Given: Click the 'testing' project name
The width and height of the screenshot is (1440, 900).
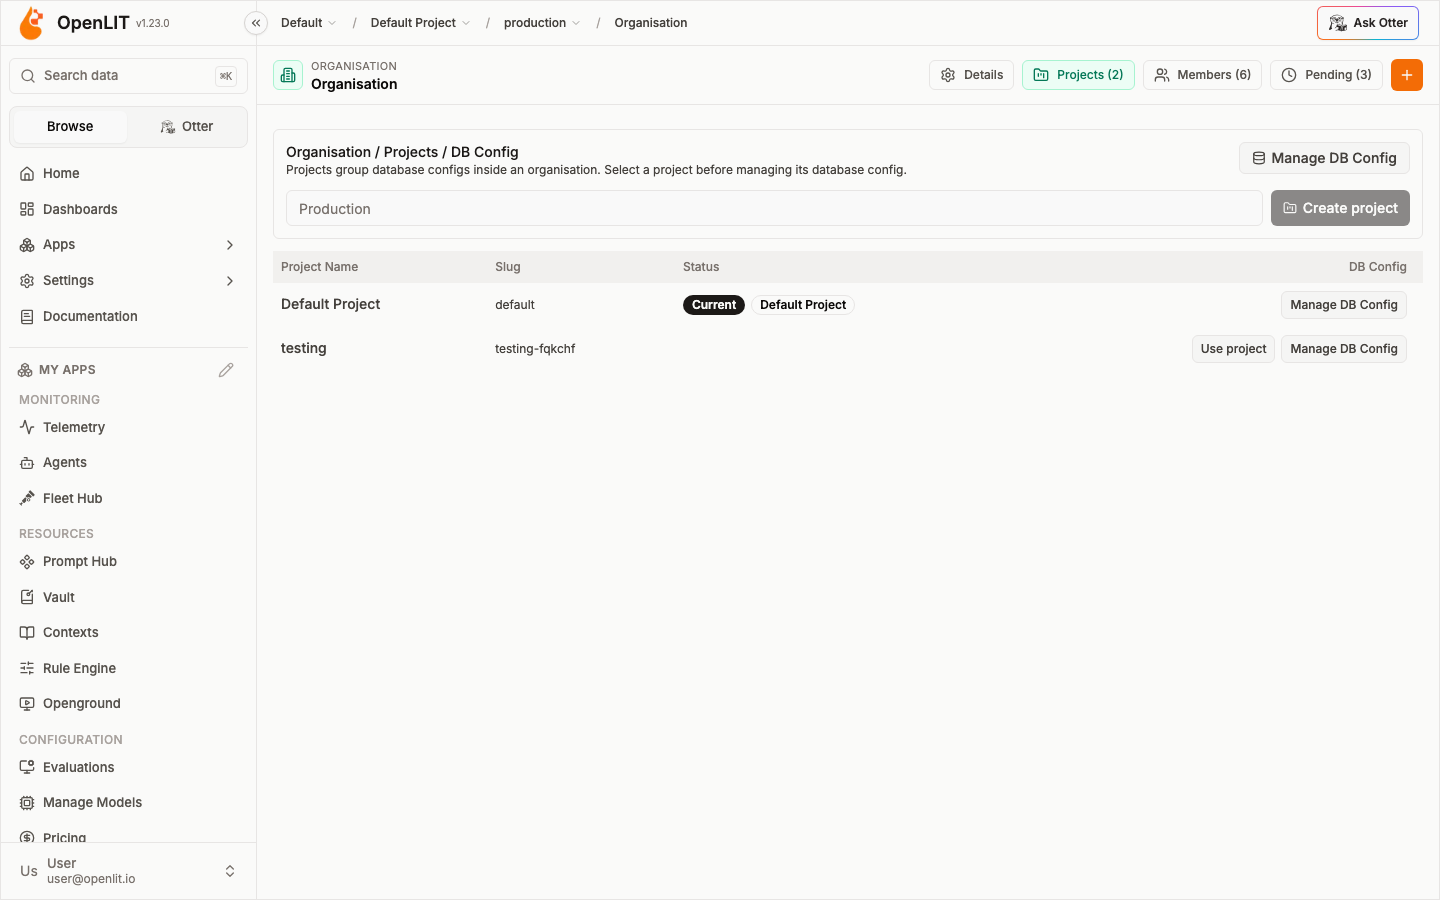Looking at the screenshot, I should pyautogui.click(x=304, y=348).
